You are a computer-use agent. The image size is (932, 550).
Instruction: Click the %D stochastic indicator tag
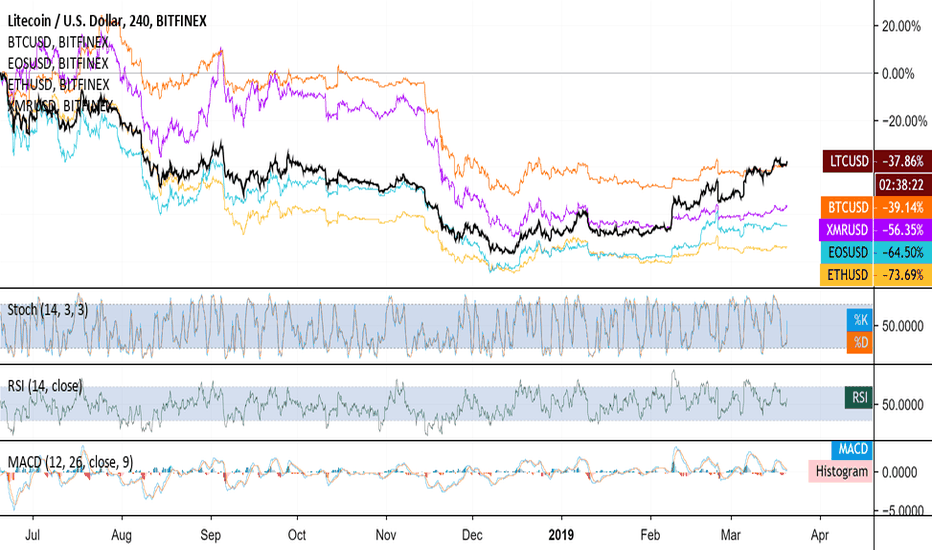click(x=859, y=342)
